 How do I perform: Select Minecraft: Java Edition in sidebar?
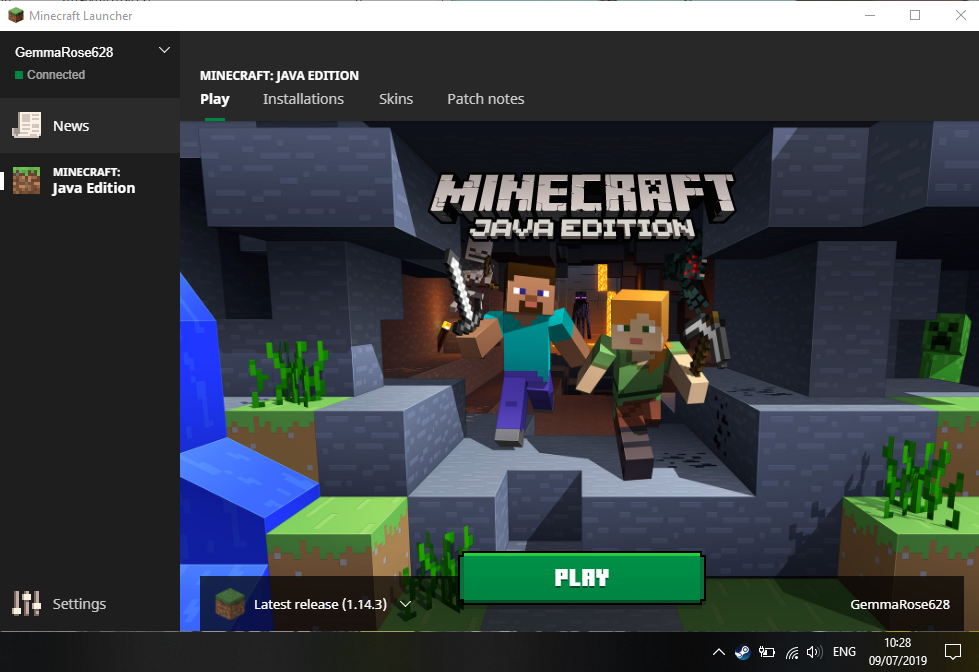coord(90,180)
